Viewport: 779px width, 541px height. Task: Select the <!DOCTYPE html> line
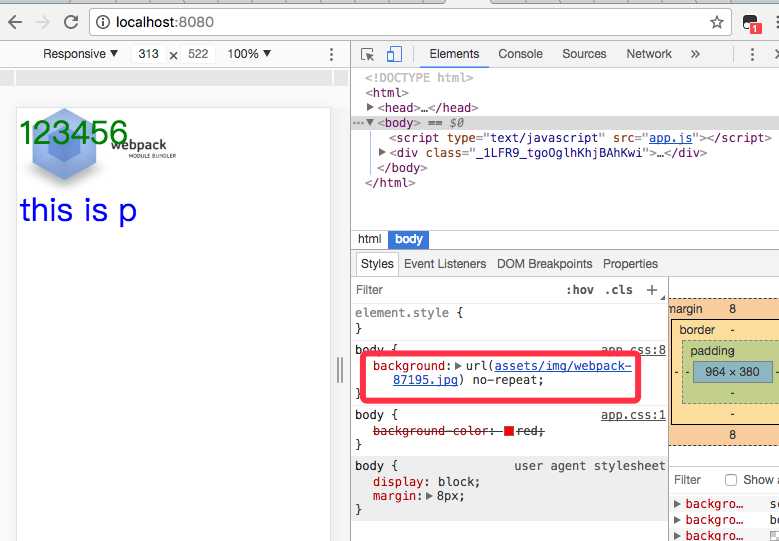[x=419, y=77]
